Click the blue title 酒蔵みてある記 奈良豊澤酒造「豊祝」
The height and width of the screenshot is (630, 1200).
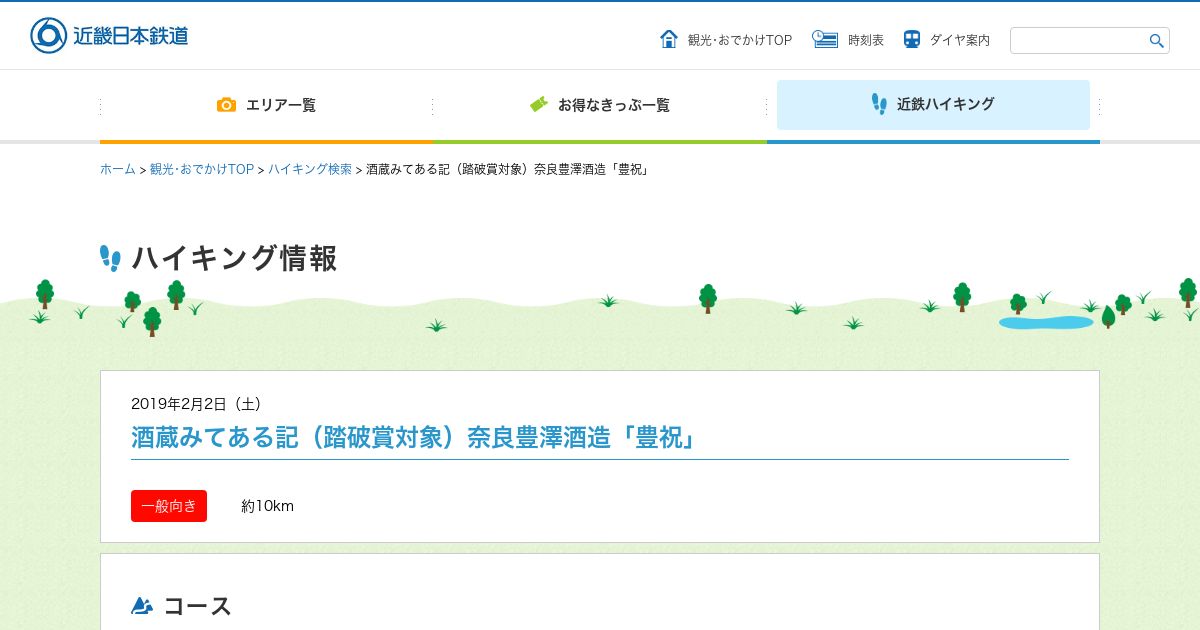(x=415, y=438)
